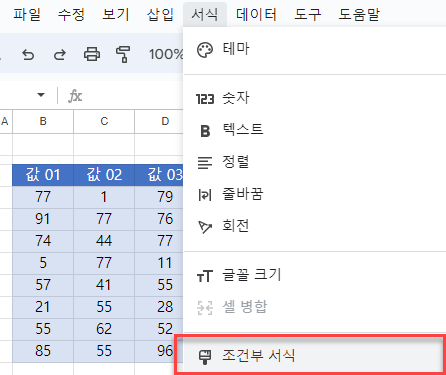Click the align lines icon beside 정렬
The height and width of the screenshot is (375, 446).
[x=205, y=163]
